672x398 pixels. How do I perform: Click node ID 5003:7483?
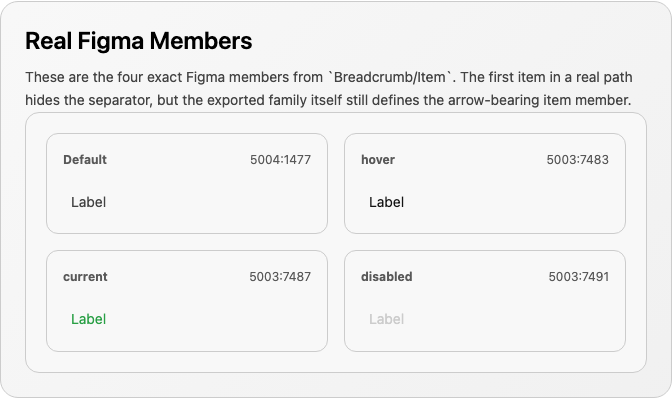click(577, 160)
